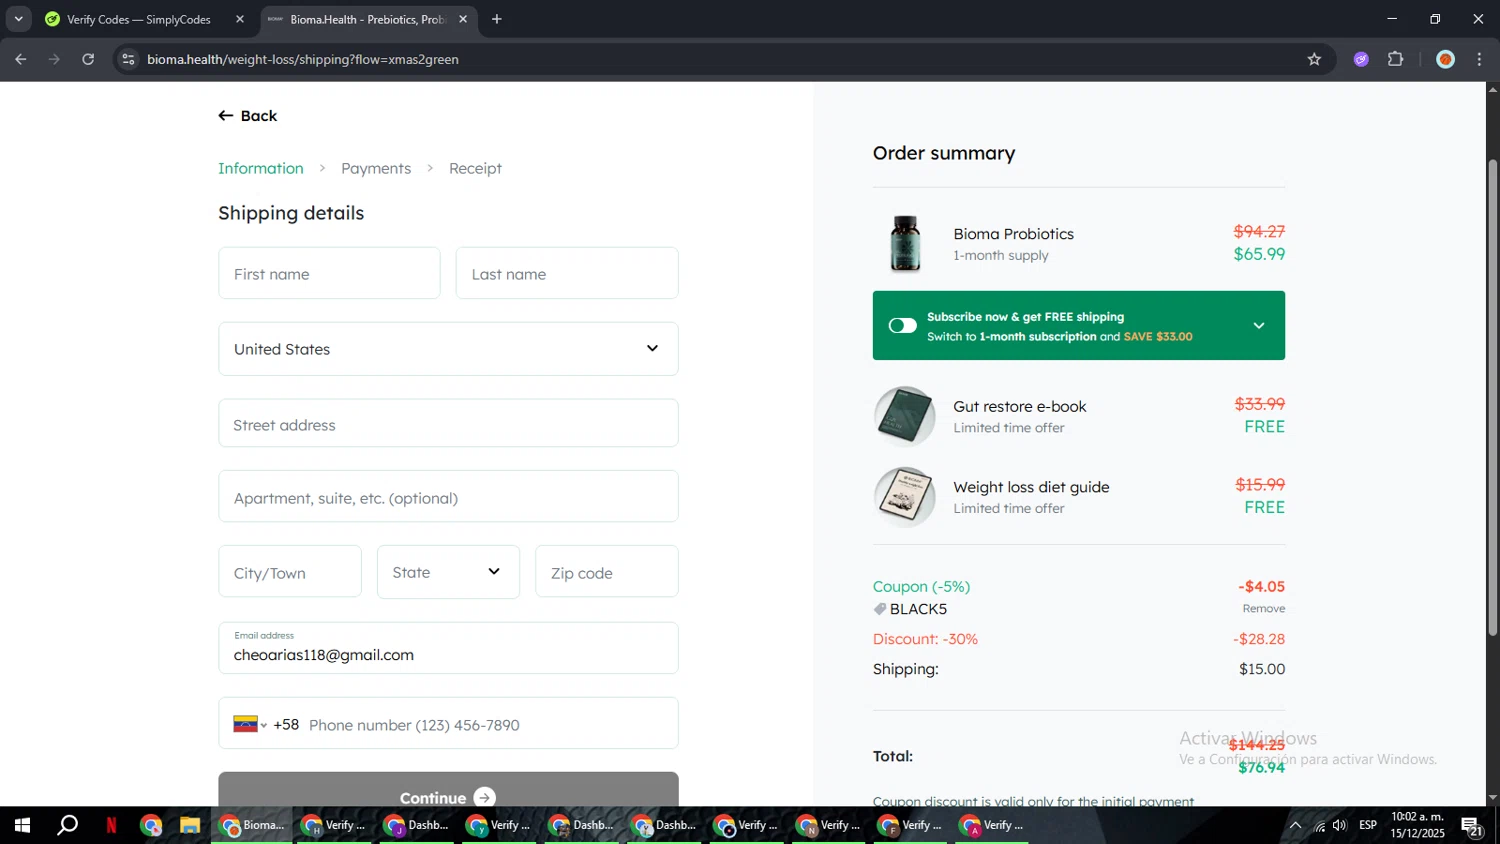
Task: Focus the First name field
Action: pyautogui.click(x=329, y=273)
